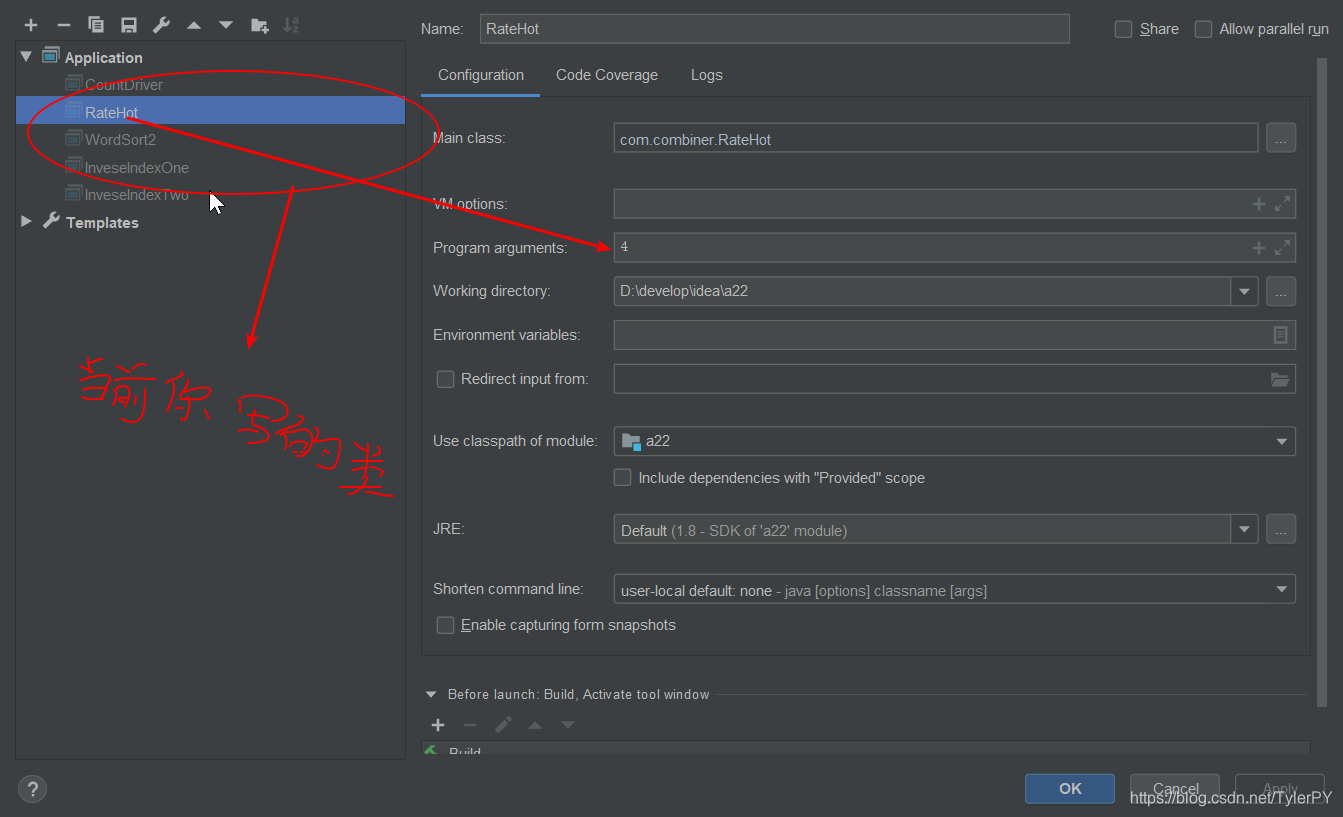Click the Working directory path field

(x=922, y=291)
